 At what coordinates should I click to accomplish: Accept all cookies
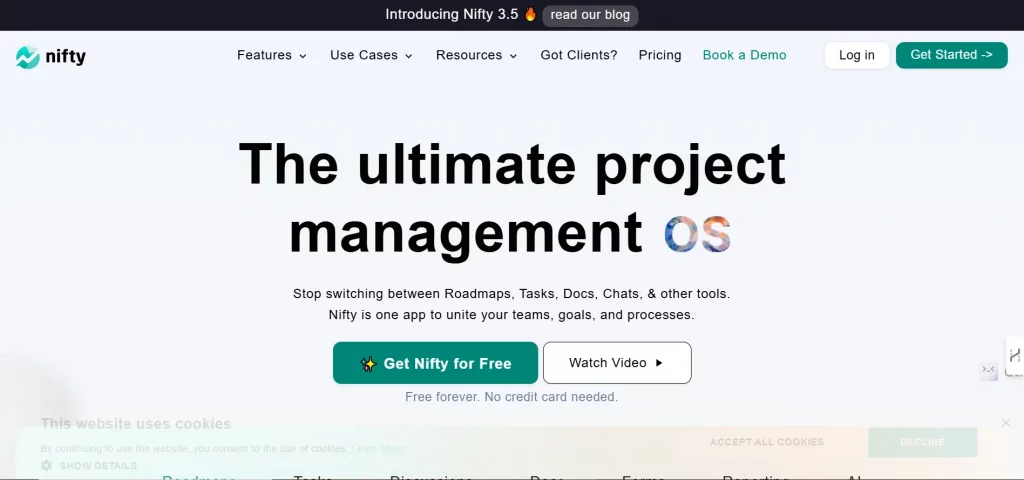click(767, 442)
